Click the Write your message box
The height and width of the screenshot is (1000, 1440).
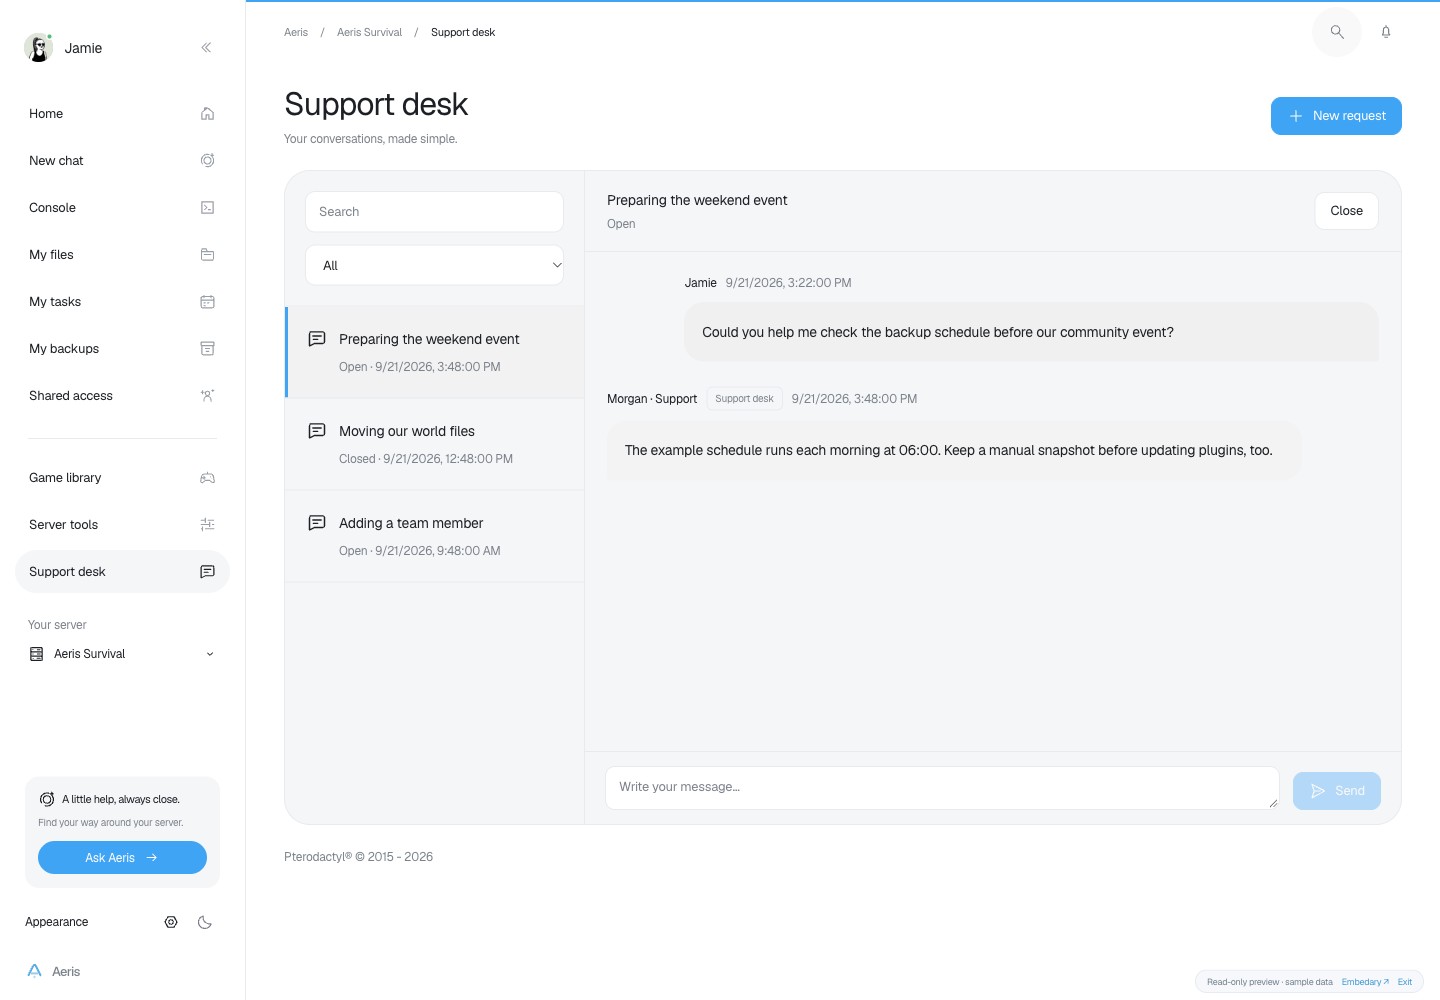(x=942, y=788)
